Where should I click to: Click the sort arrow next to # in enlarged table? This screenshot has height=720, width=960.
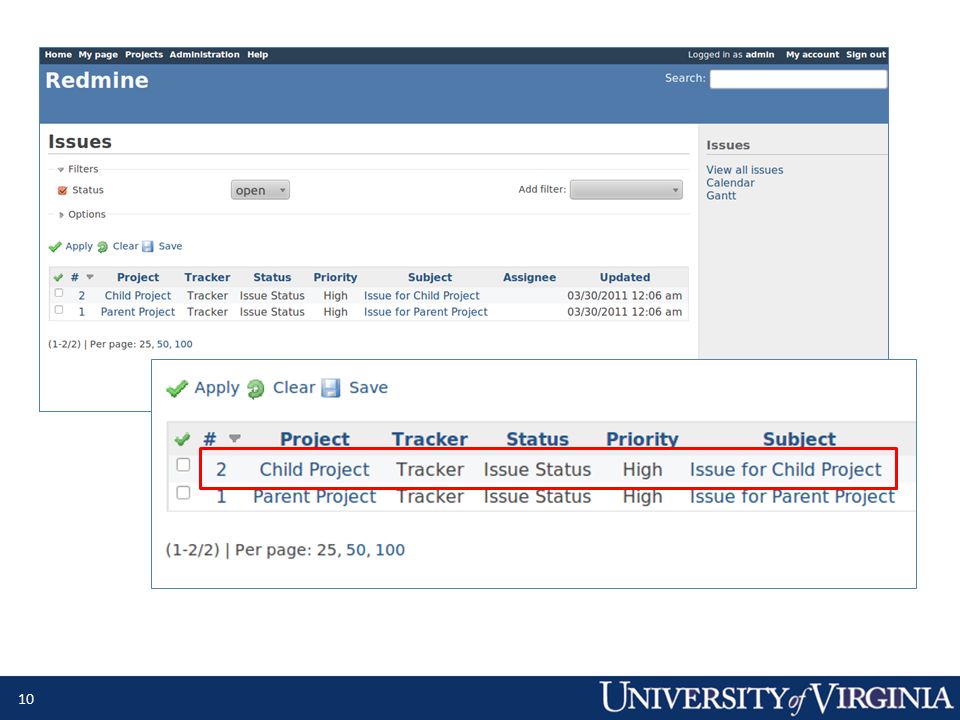tap(234, 438)
